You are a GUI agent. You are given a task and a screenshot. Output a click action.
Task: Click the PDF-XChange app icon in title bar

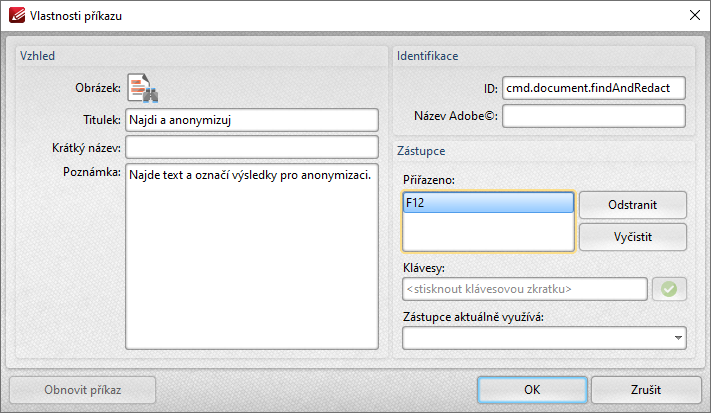point(17,15)
